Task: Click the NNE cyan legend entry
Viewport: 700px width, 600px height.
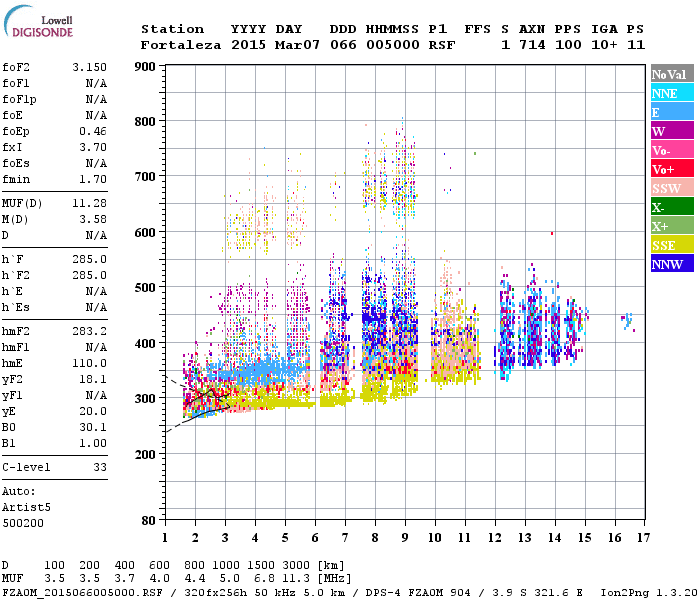Action: pos(671,93)
